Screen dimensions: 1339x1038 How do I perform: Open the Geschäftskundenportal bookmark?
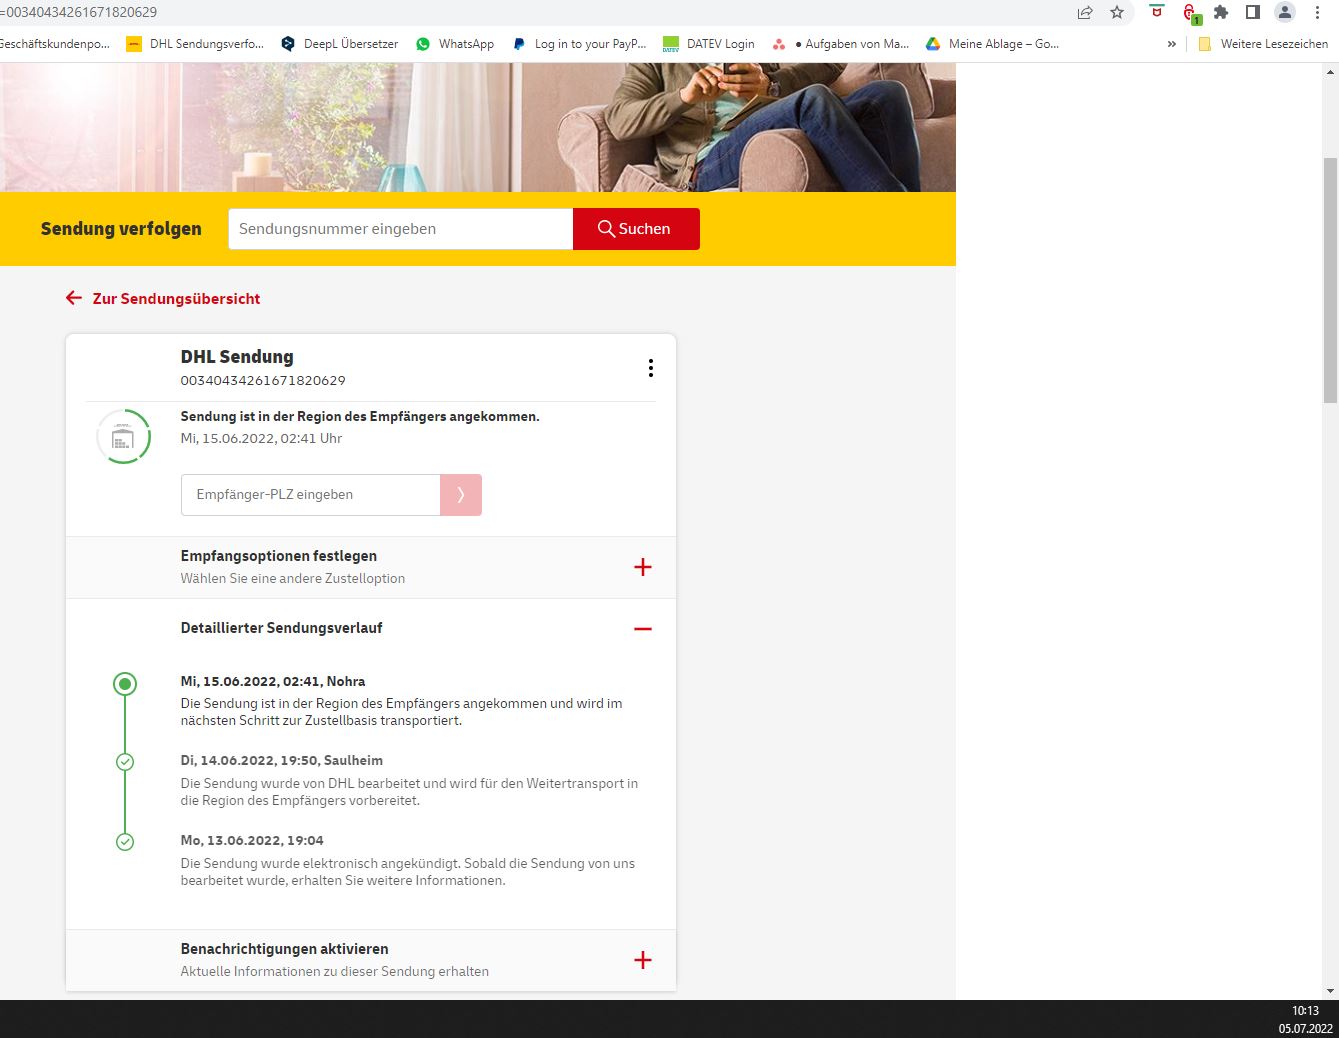(x=55, y=44)
